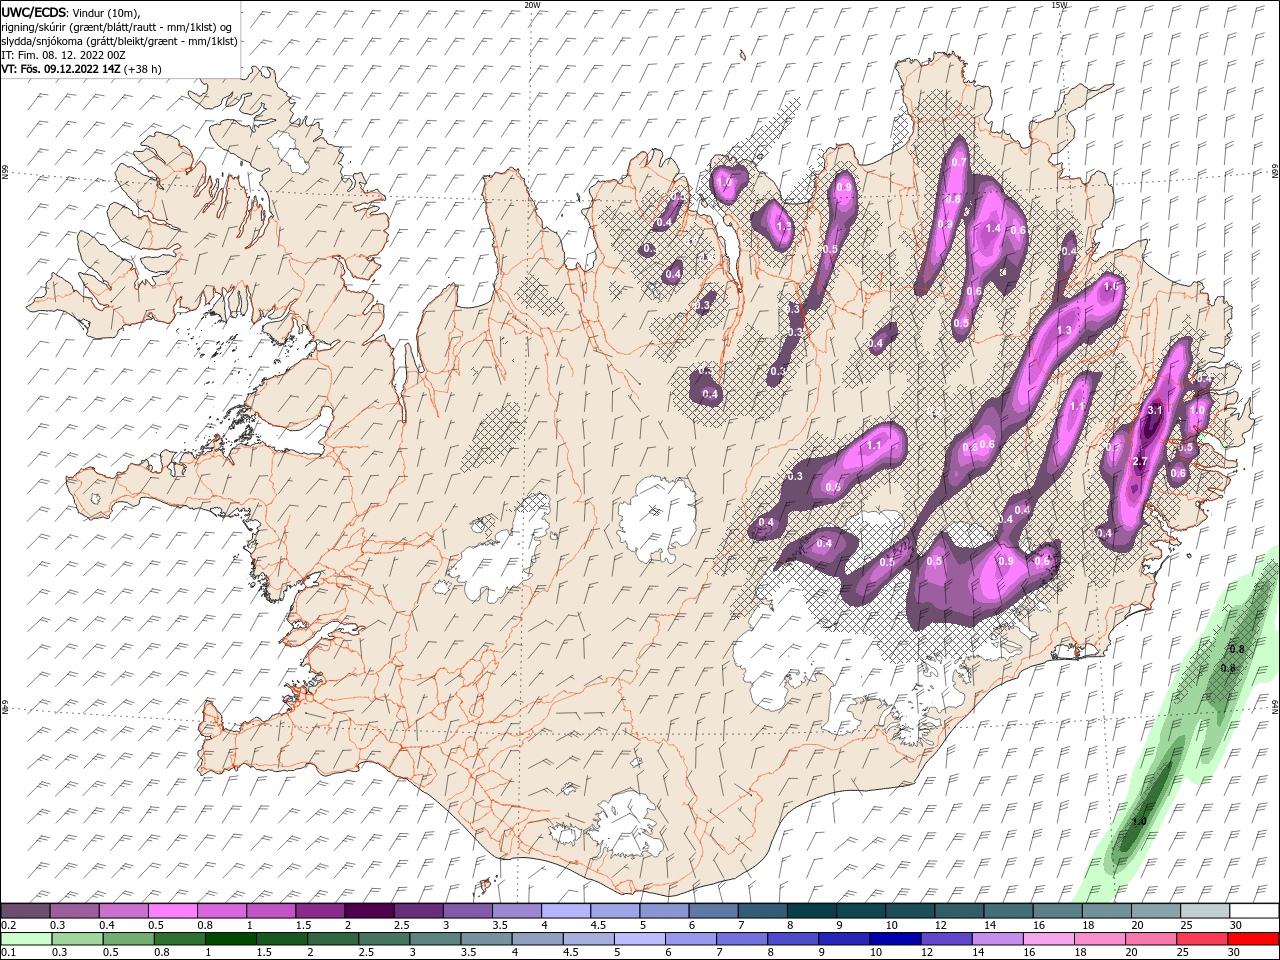Click the 1.0 rain value in offshore green band

tap(1139, 822)
